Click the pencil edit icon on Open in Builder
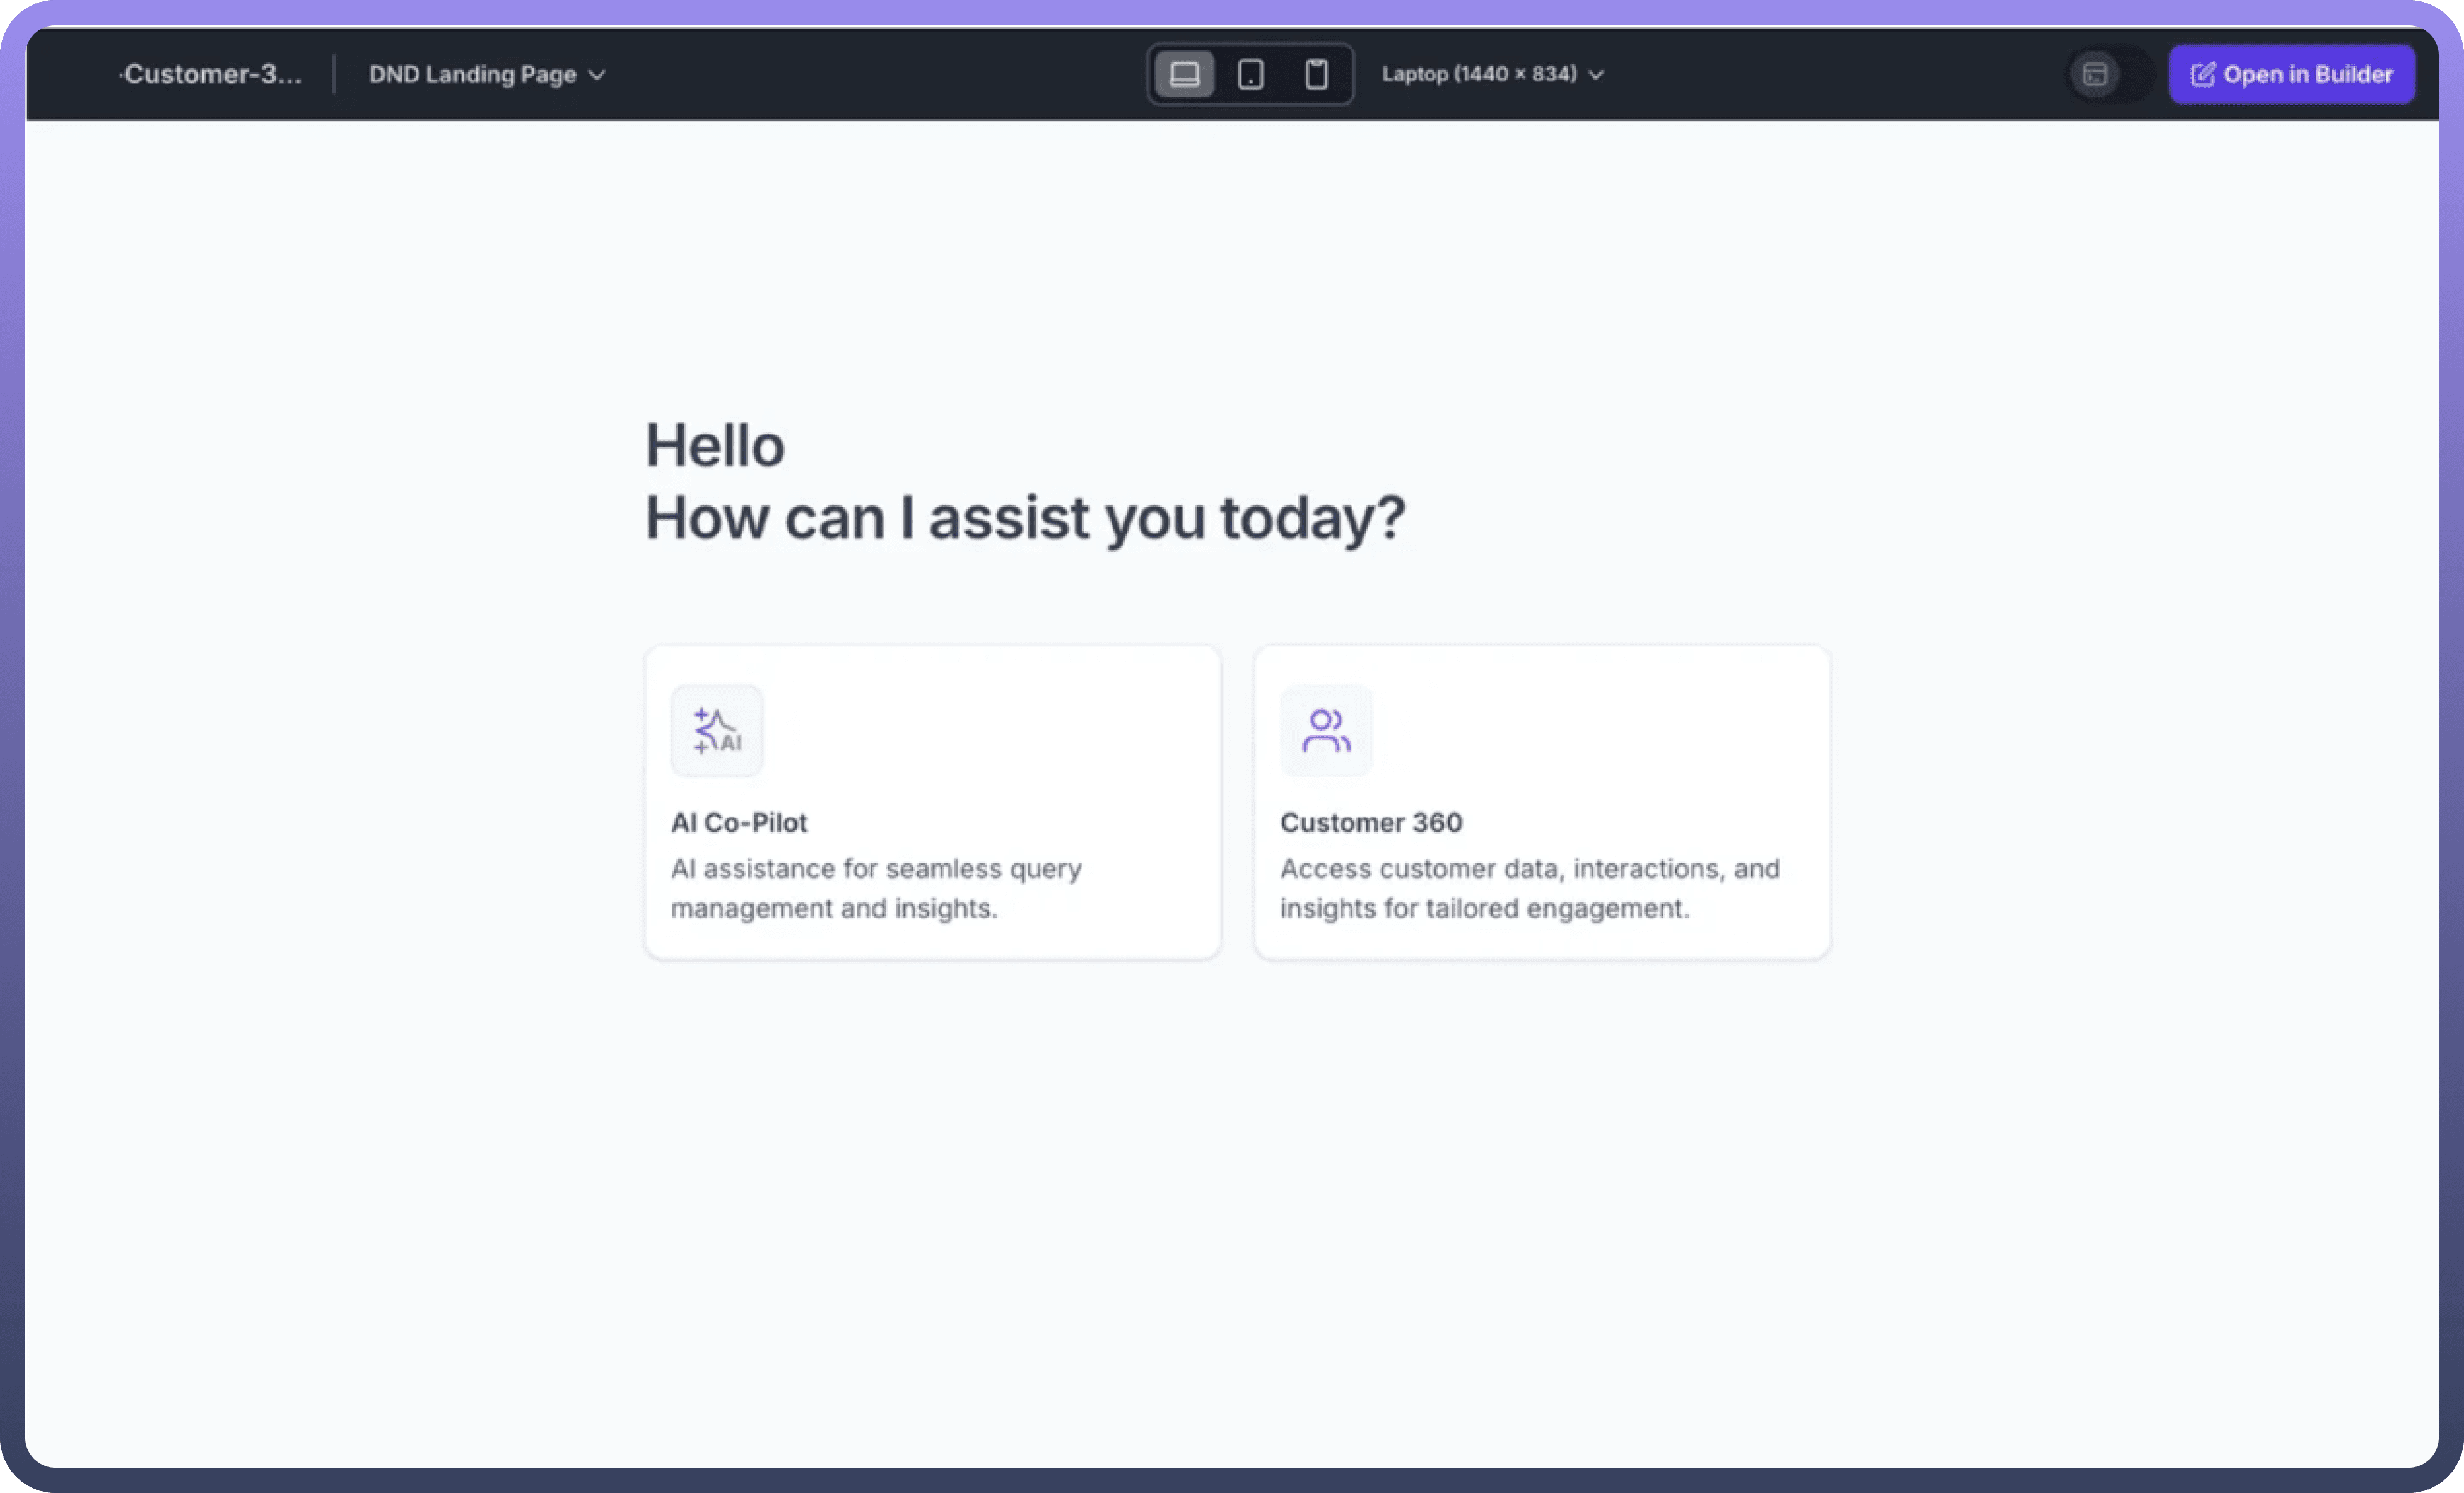This screenshot has width=2464, height=1493. (x=2203, y=75)
